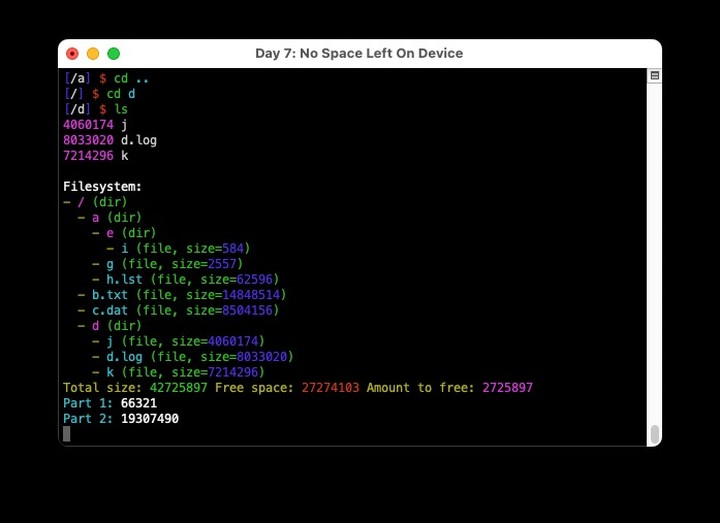Click the 'Part 2: 19307490' result line
Image resolution: width=720 pixels, height=523 pixels.
tap(121, 418)
